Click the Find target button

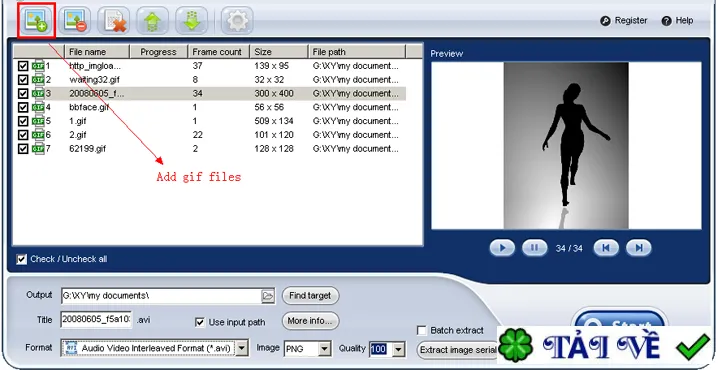(x=310, y=296)
